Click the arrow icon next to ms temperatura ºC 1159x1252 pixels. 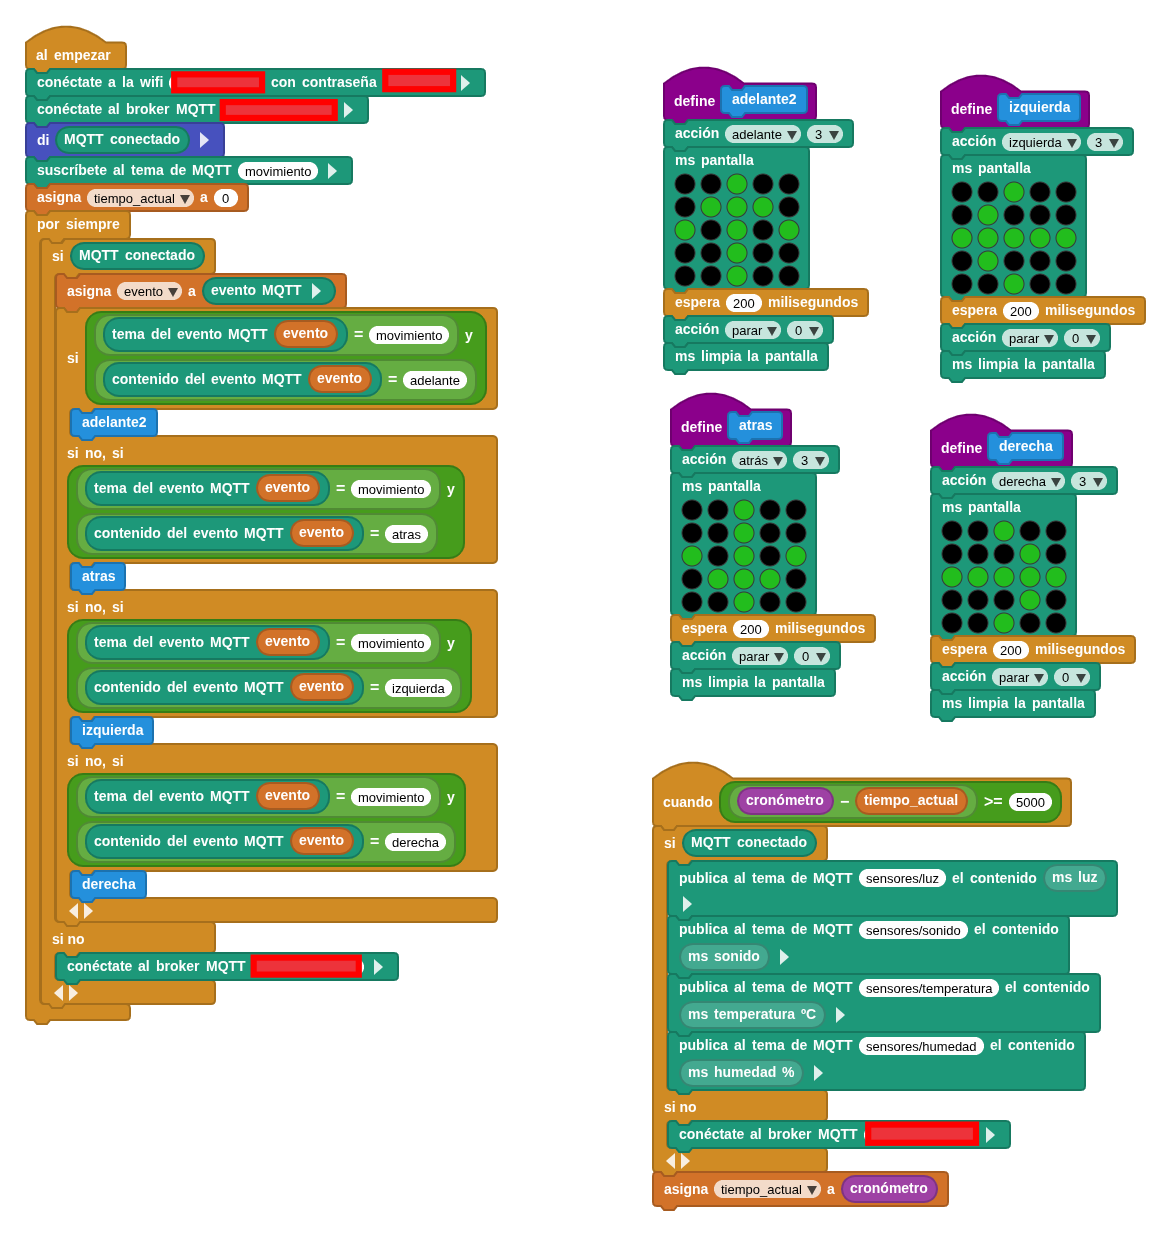(840, 1014)
